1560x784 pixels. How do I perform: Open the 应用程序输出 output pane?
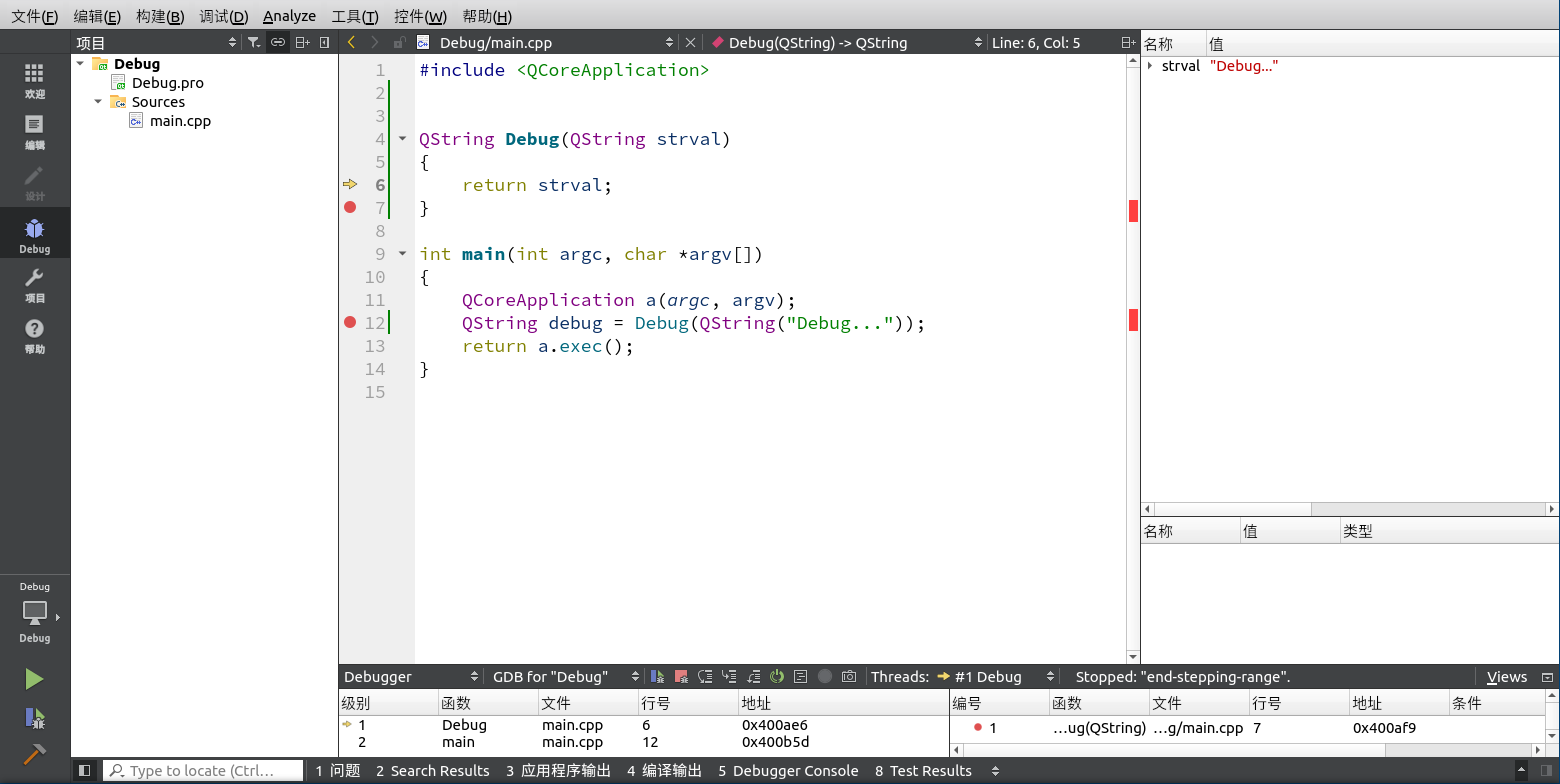[560, 771]
